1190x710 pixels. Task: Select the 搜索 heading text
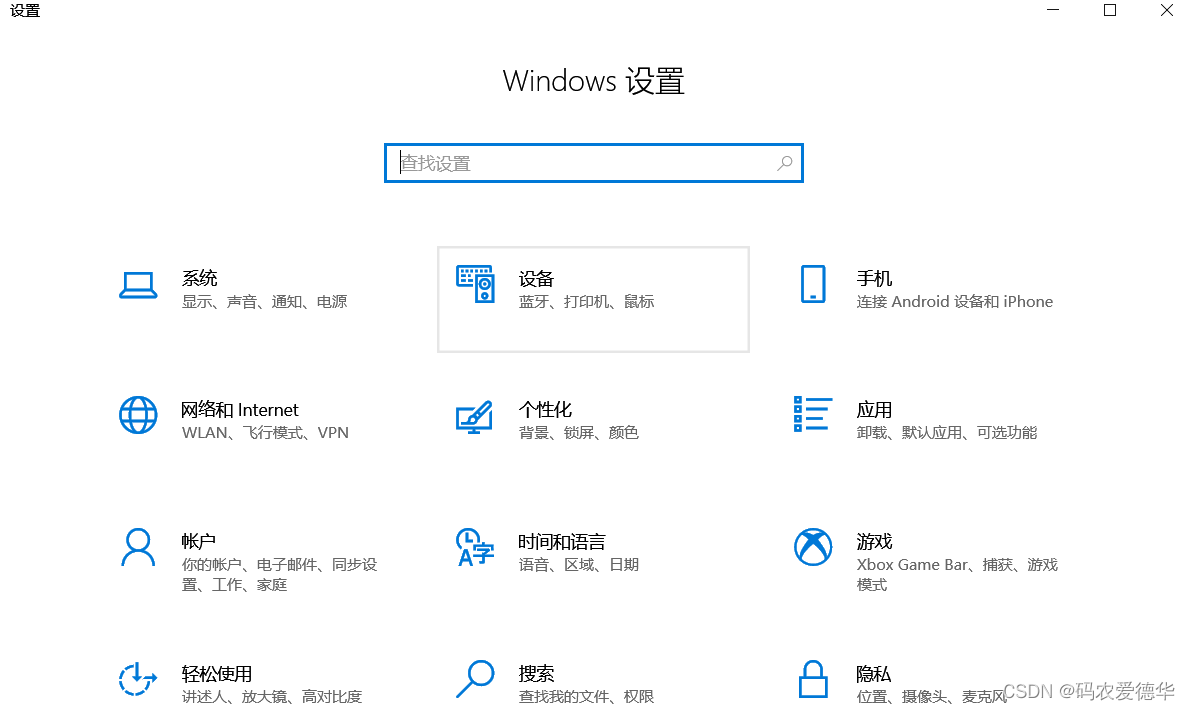(x=537, y=674)
